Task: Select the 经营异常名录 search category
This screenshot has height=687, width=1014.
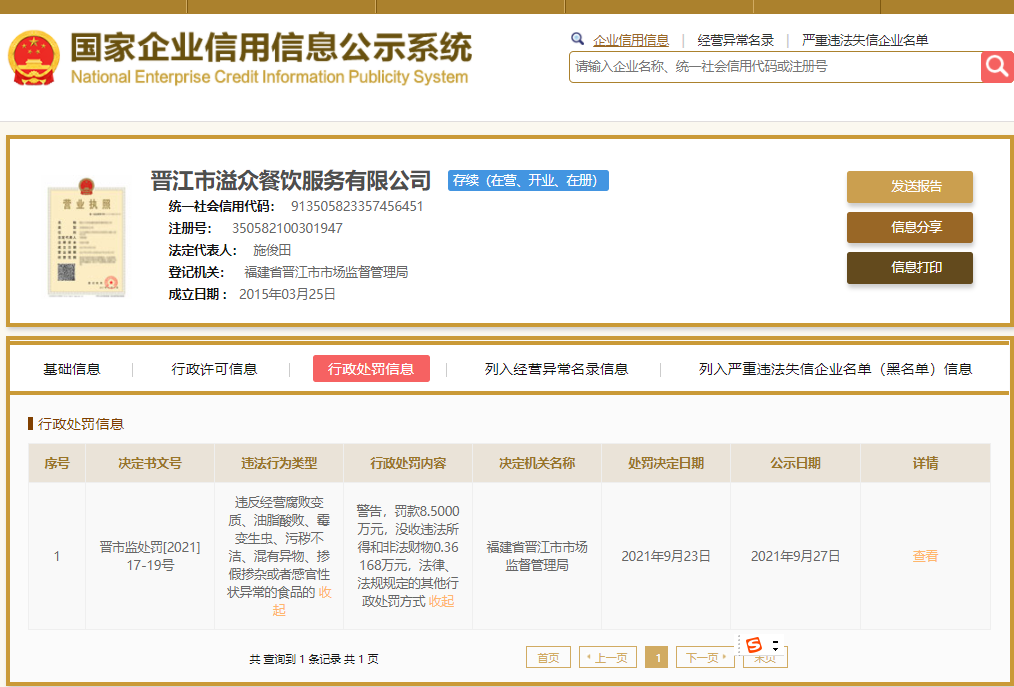Action: pos(735,40)
